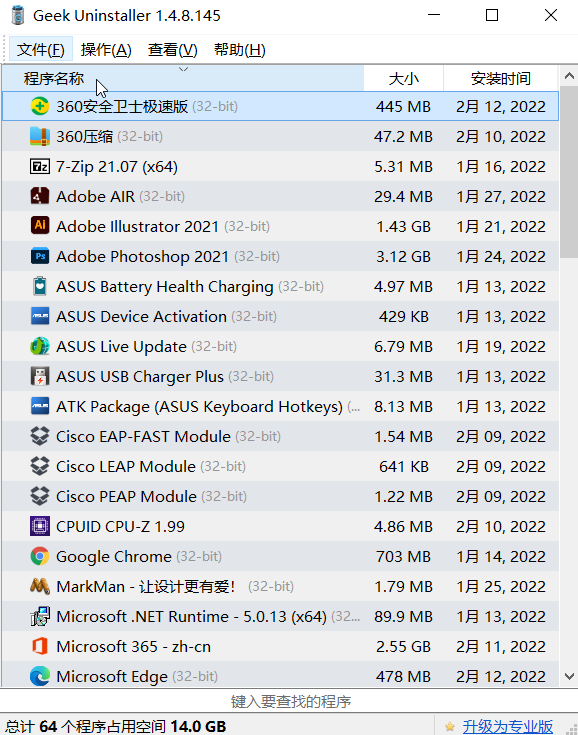Image resolution: width=578 pixels, height=735 pixels.
Task: Select the ASUS Live Update globe icon
Action: 40,346
